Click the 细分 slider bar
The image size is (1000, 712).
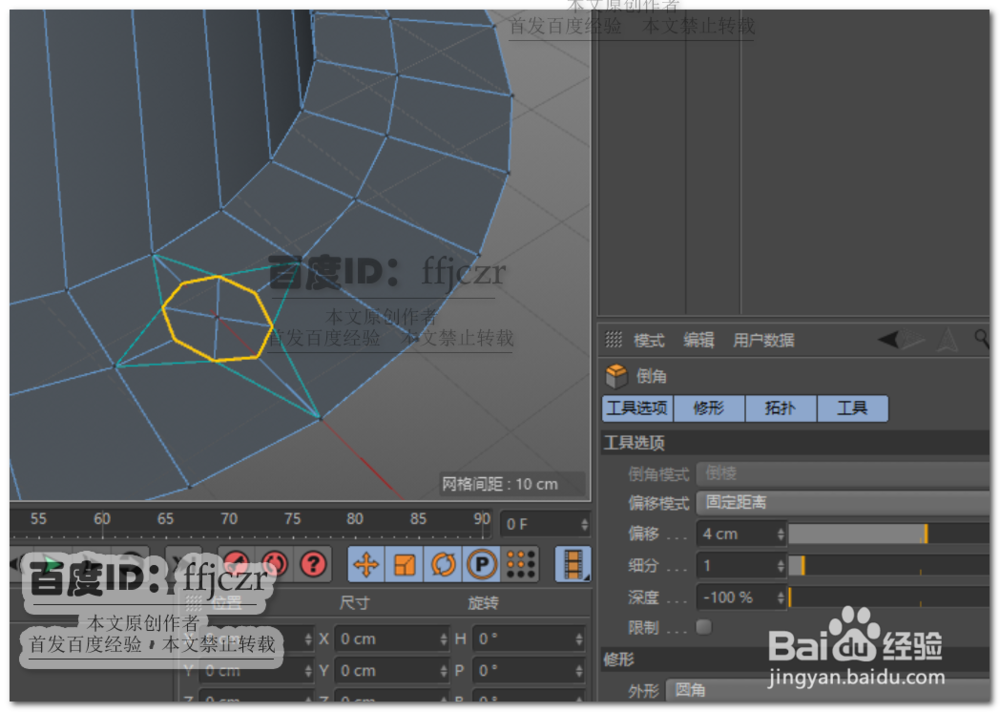pyautogui.click(x=889, y=565)
